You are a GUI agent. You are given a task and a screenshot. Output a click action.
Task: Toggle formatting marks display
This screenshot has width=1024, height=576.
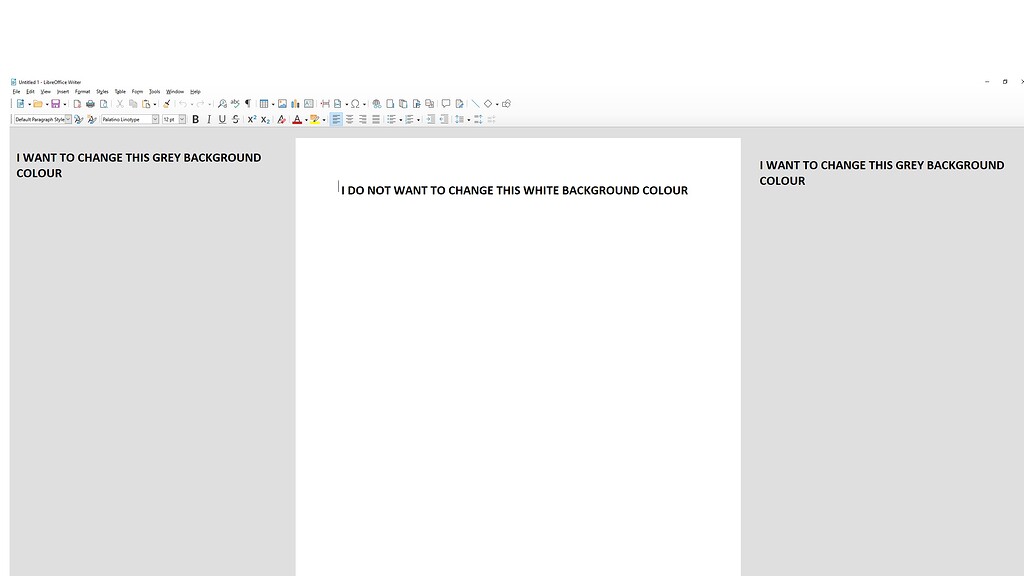(247, 103)
